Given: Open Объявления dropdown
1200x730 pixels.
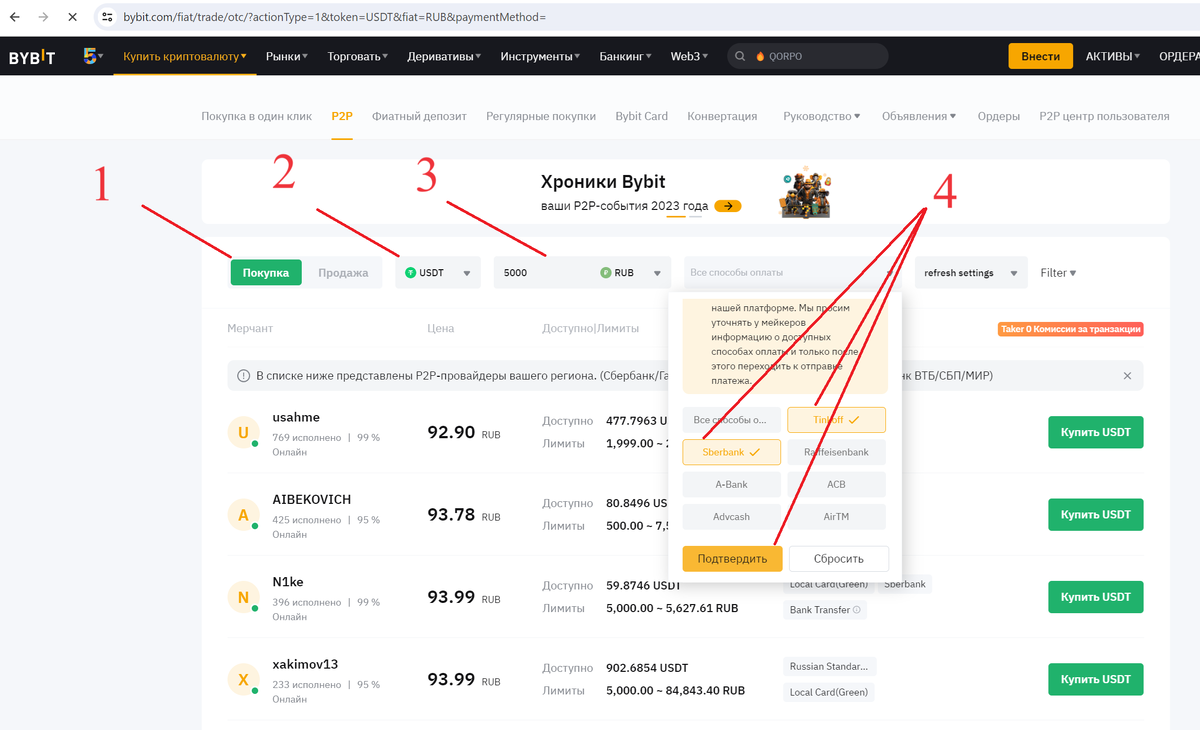Looking at the screenshot, I should click(918, 116).
